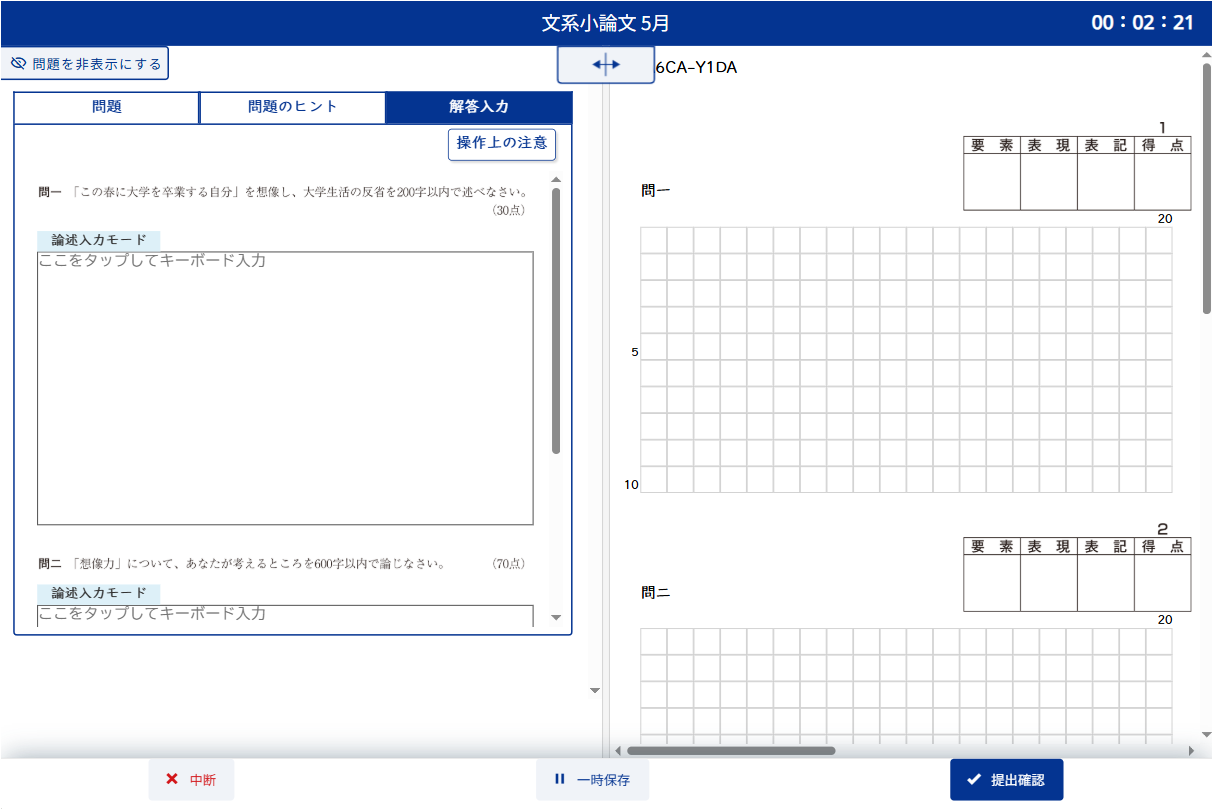The height and width of the screenshot is (809, 1213).
Task: Click the checkmark icon on 提出確認
Action: pos(973,779)
